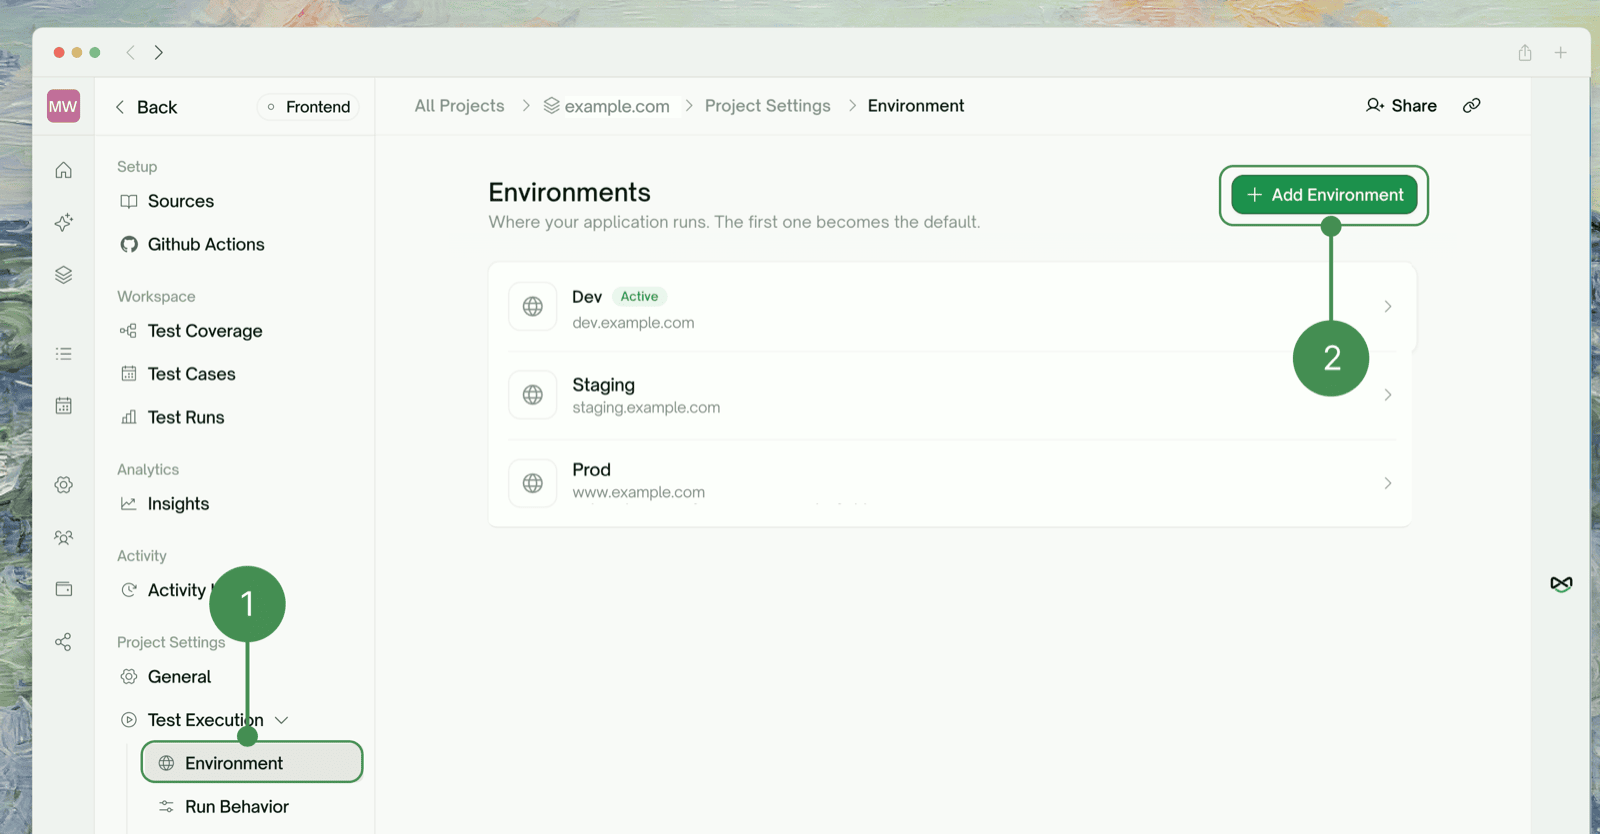Click Back in the sidebar header
The width and height of the screenshot is (1600, 834).
pos(146,107)
